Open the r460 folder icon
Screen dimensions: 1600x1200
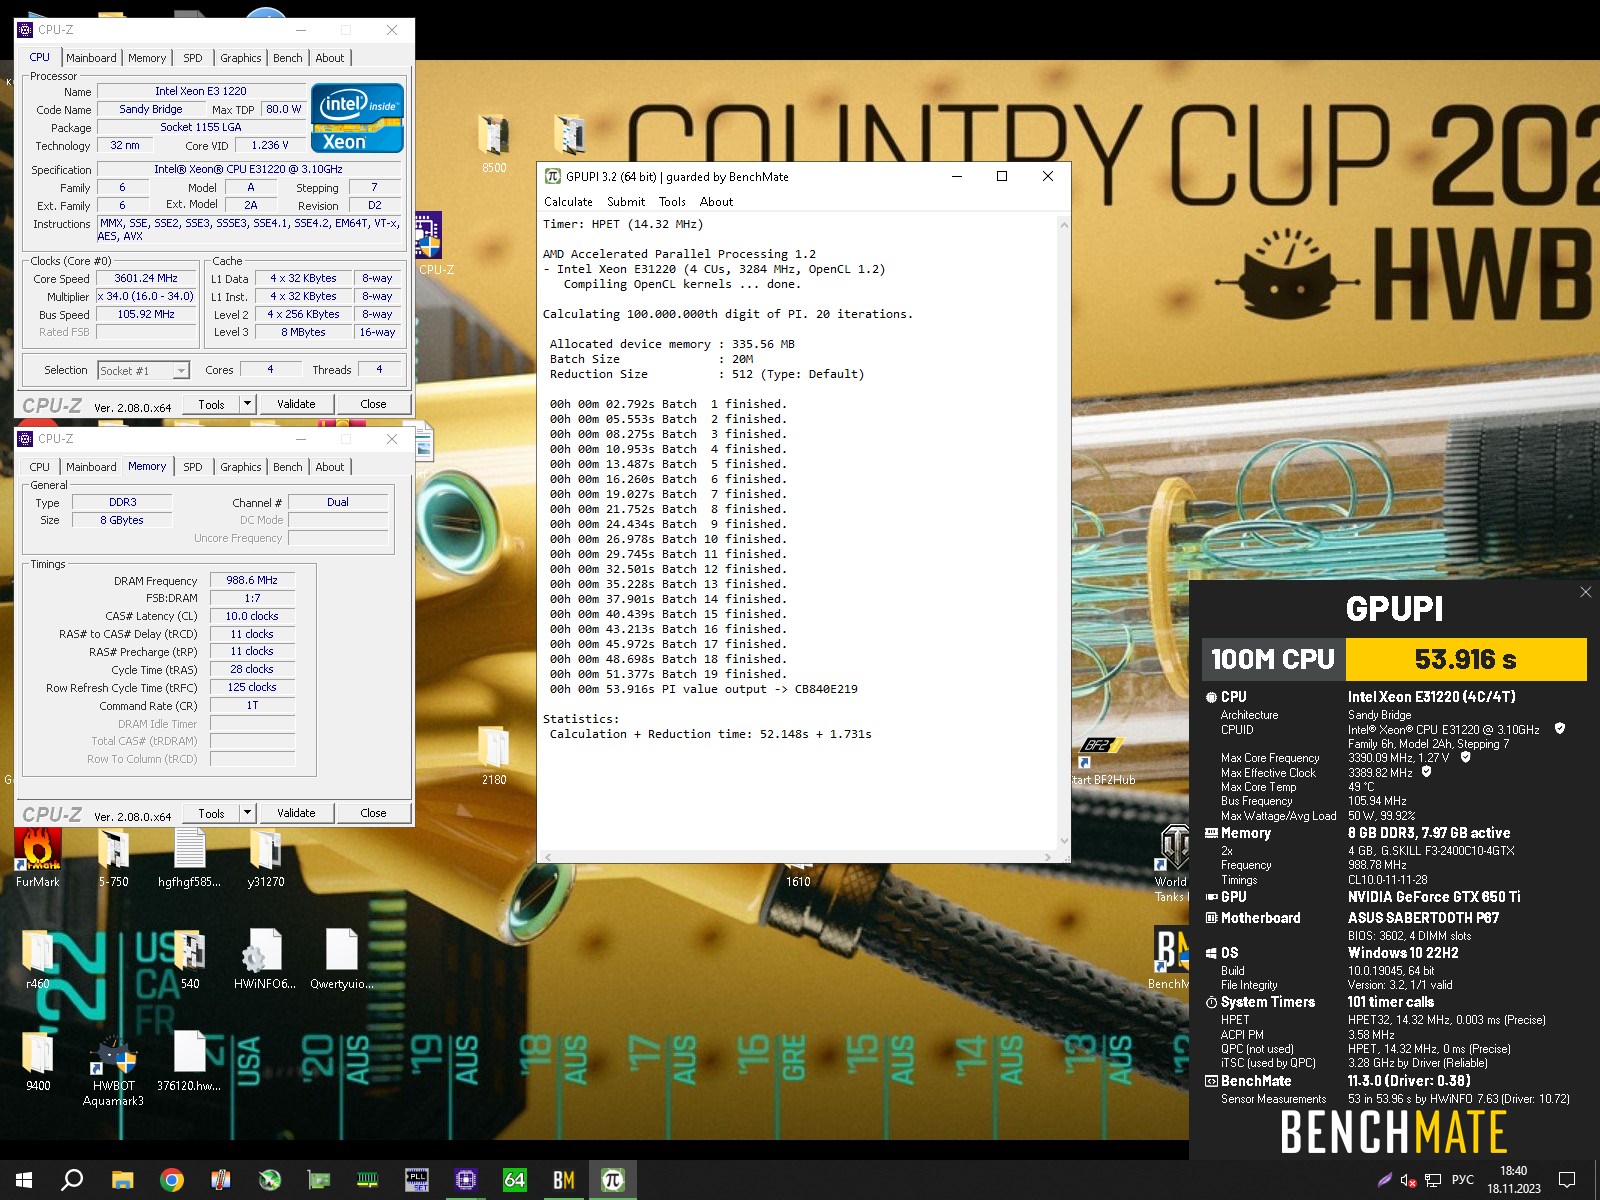tap(37, 960)
